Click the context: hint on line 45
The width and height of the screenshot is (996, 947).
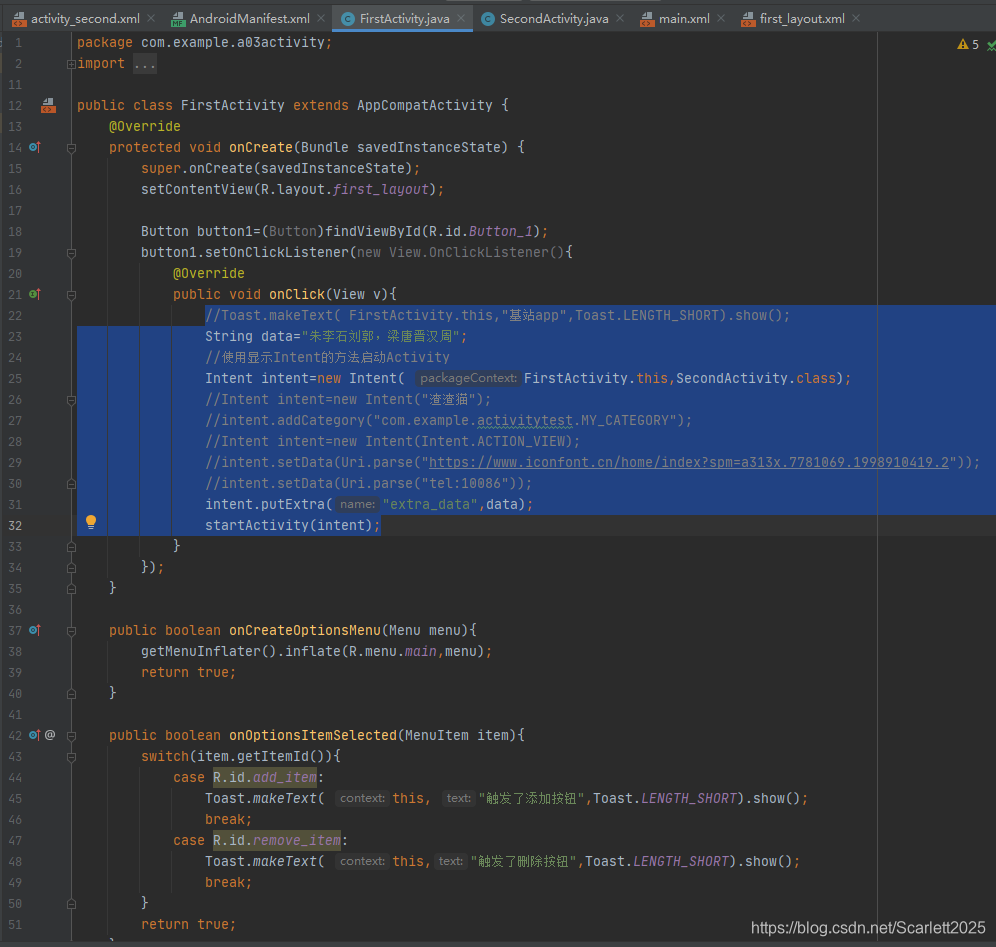pos(362,798)
